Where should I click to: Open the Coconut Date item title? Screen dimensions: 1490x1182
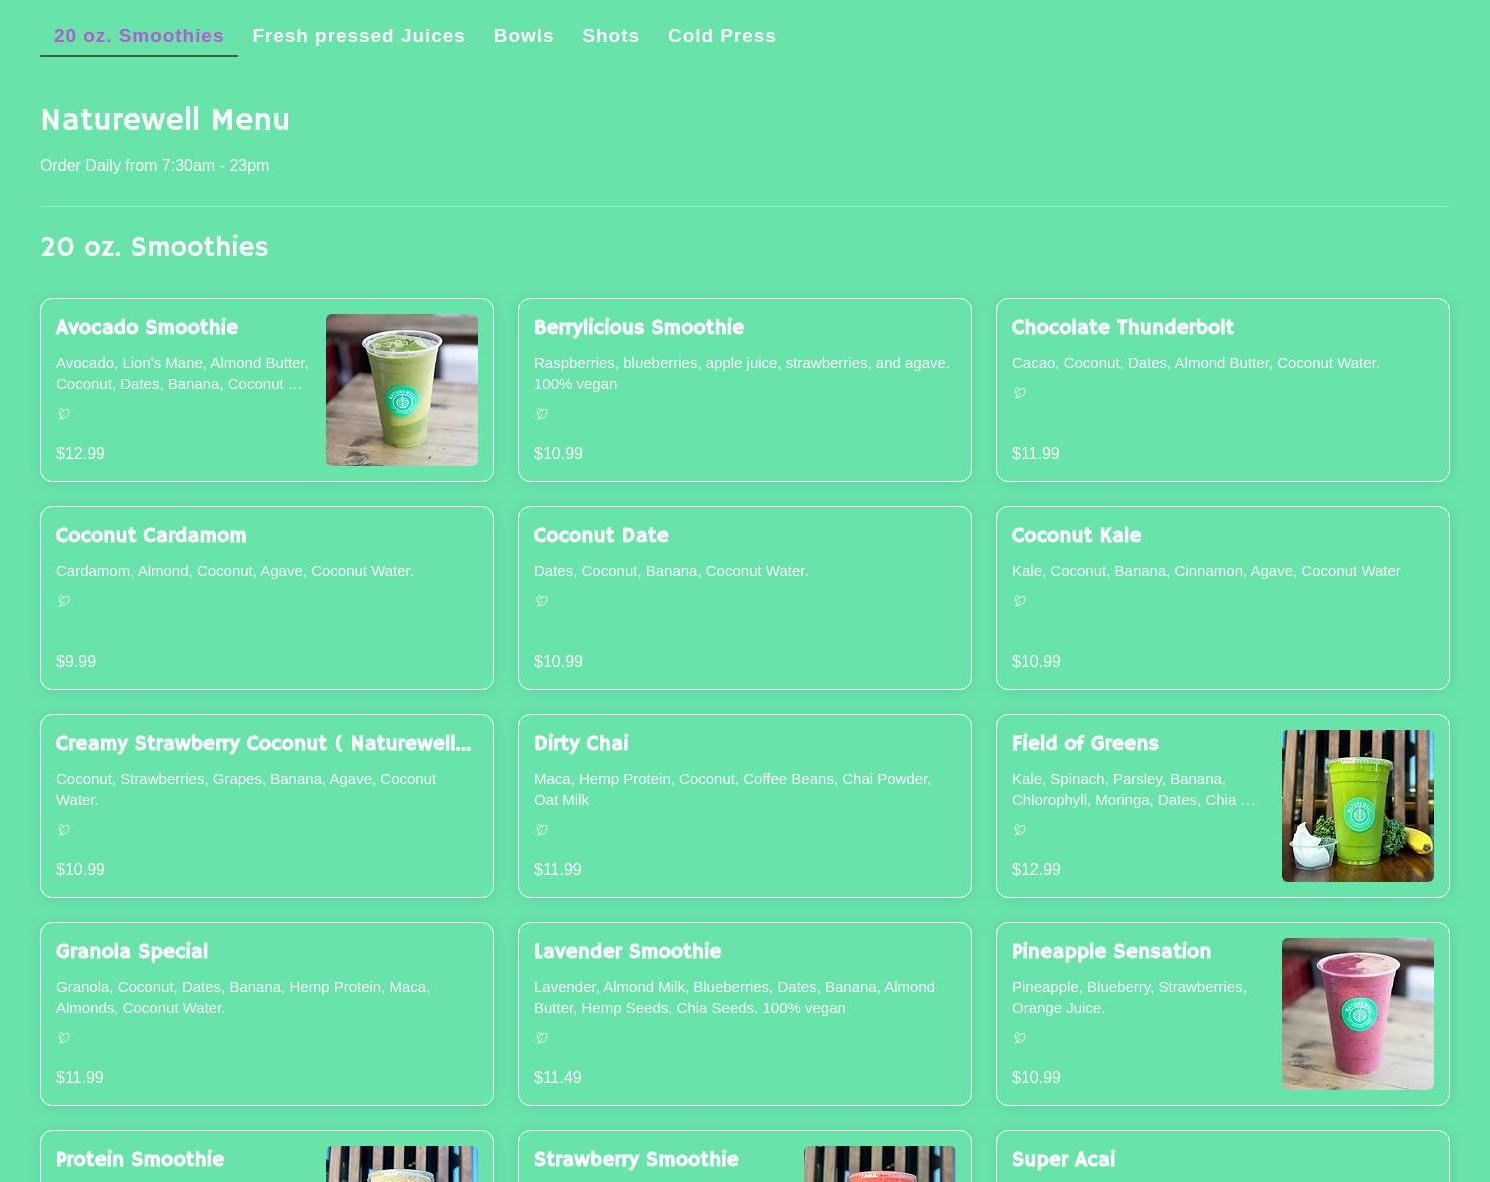tap(601, 535)
